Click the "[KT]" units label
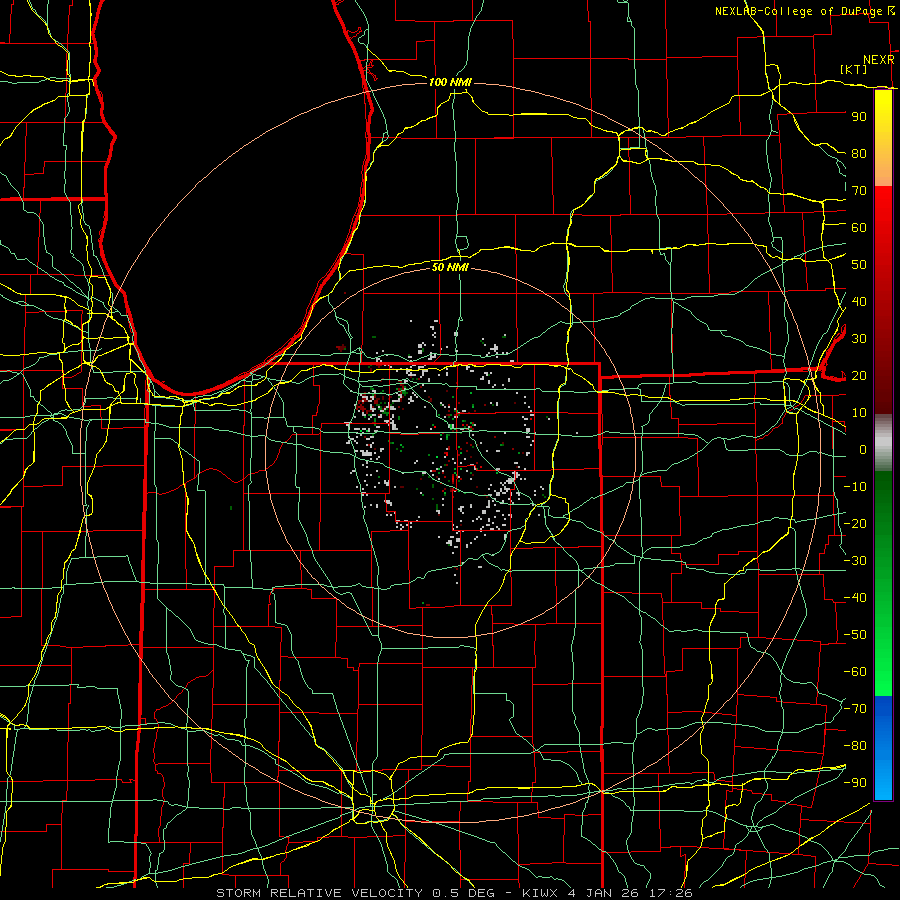The image size is (900, 900). (853, 69)
